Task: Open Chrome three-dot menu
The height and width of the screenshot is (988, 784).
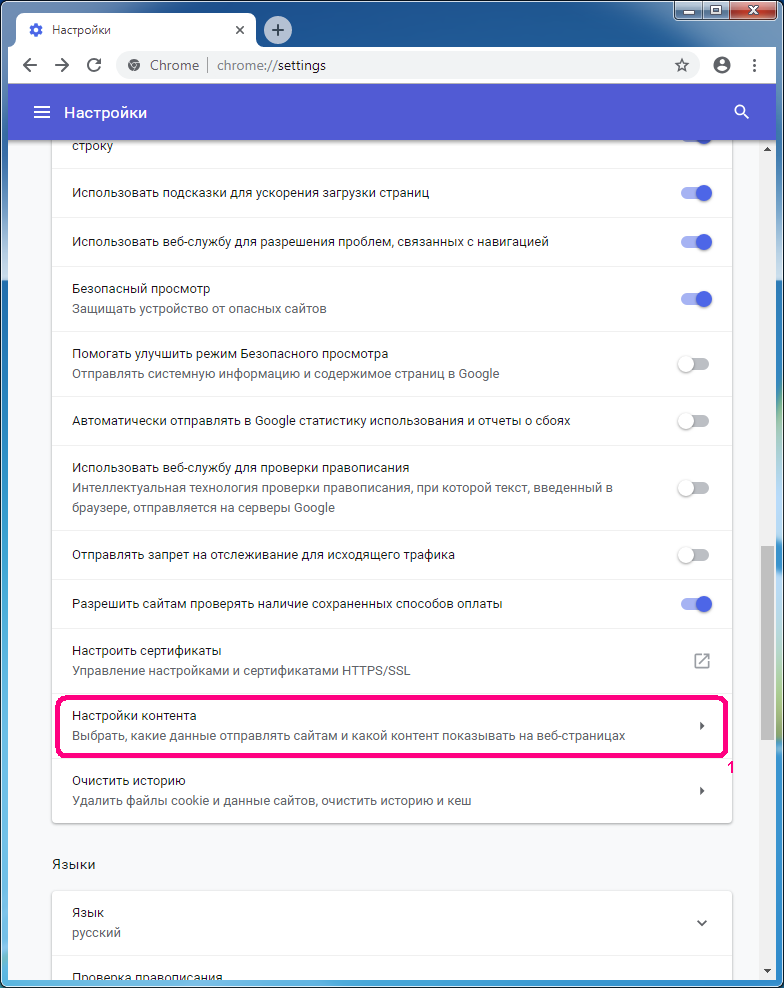Action: [753, 65]
